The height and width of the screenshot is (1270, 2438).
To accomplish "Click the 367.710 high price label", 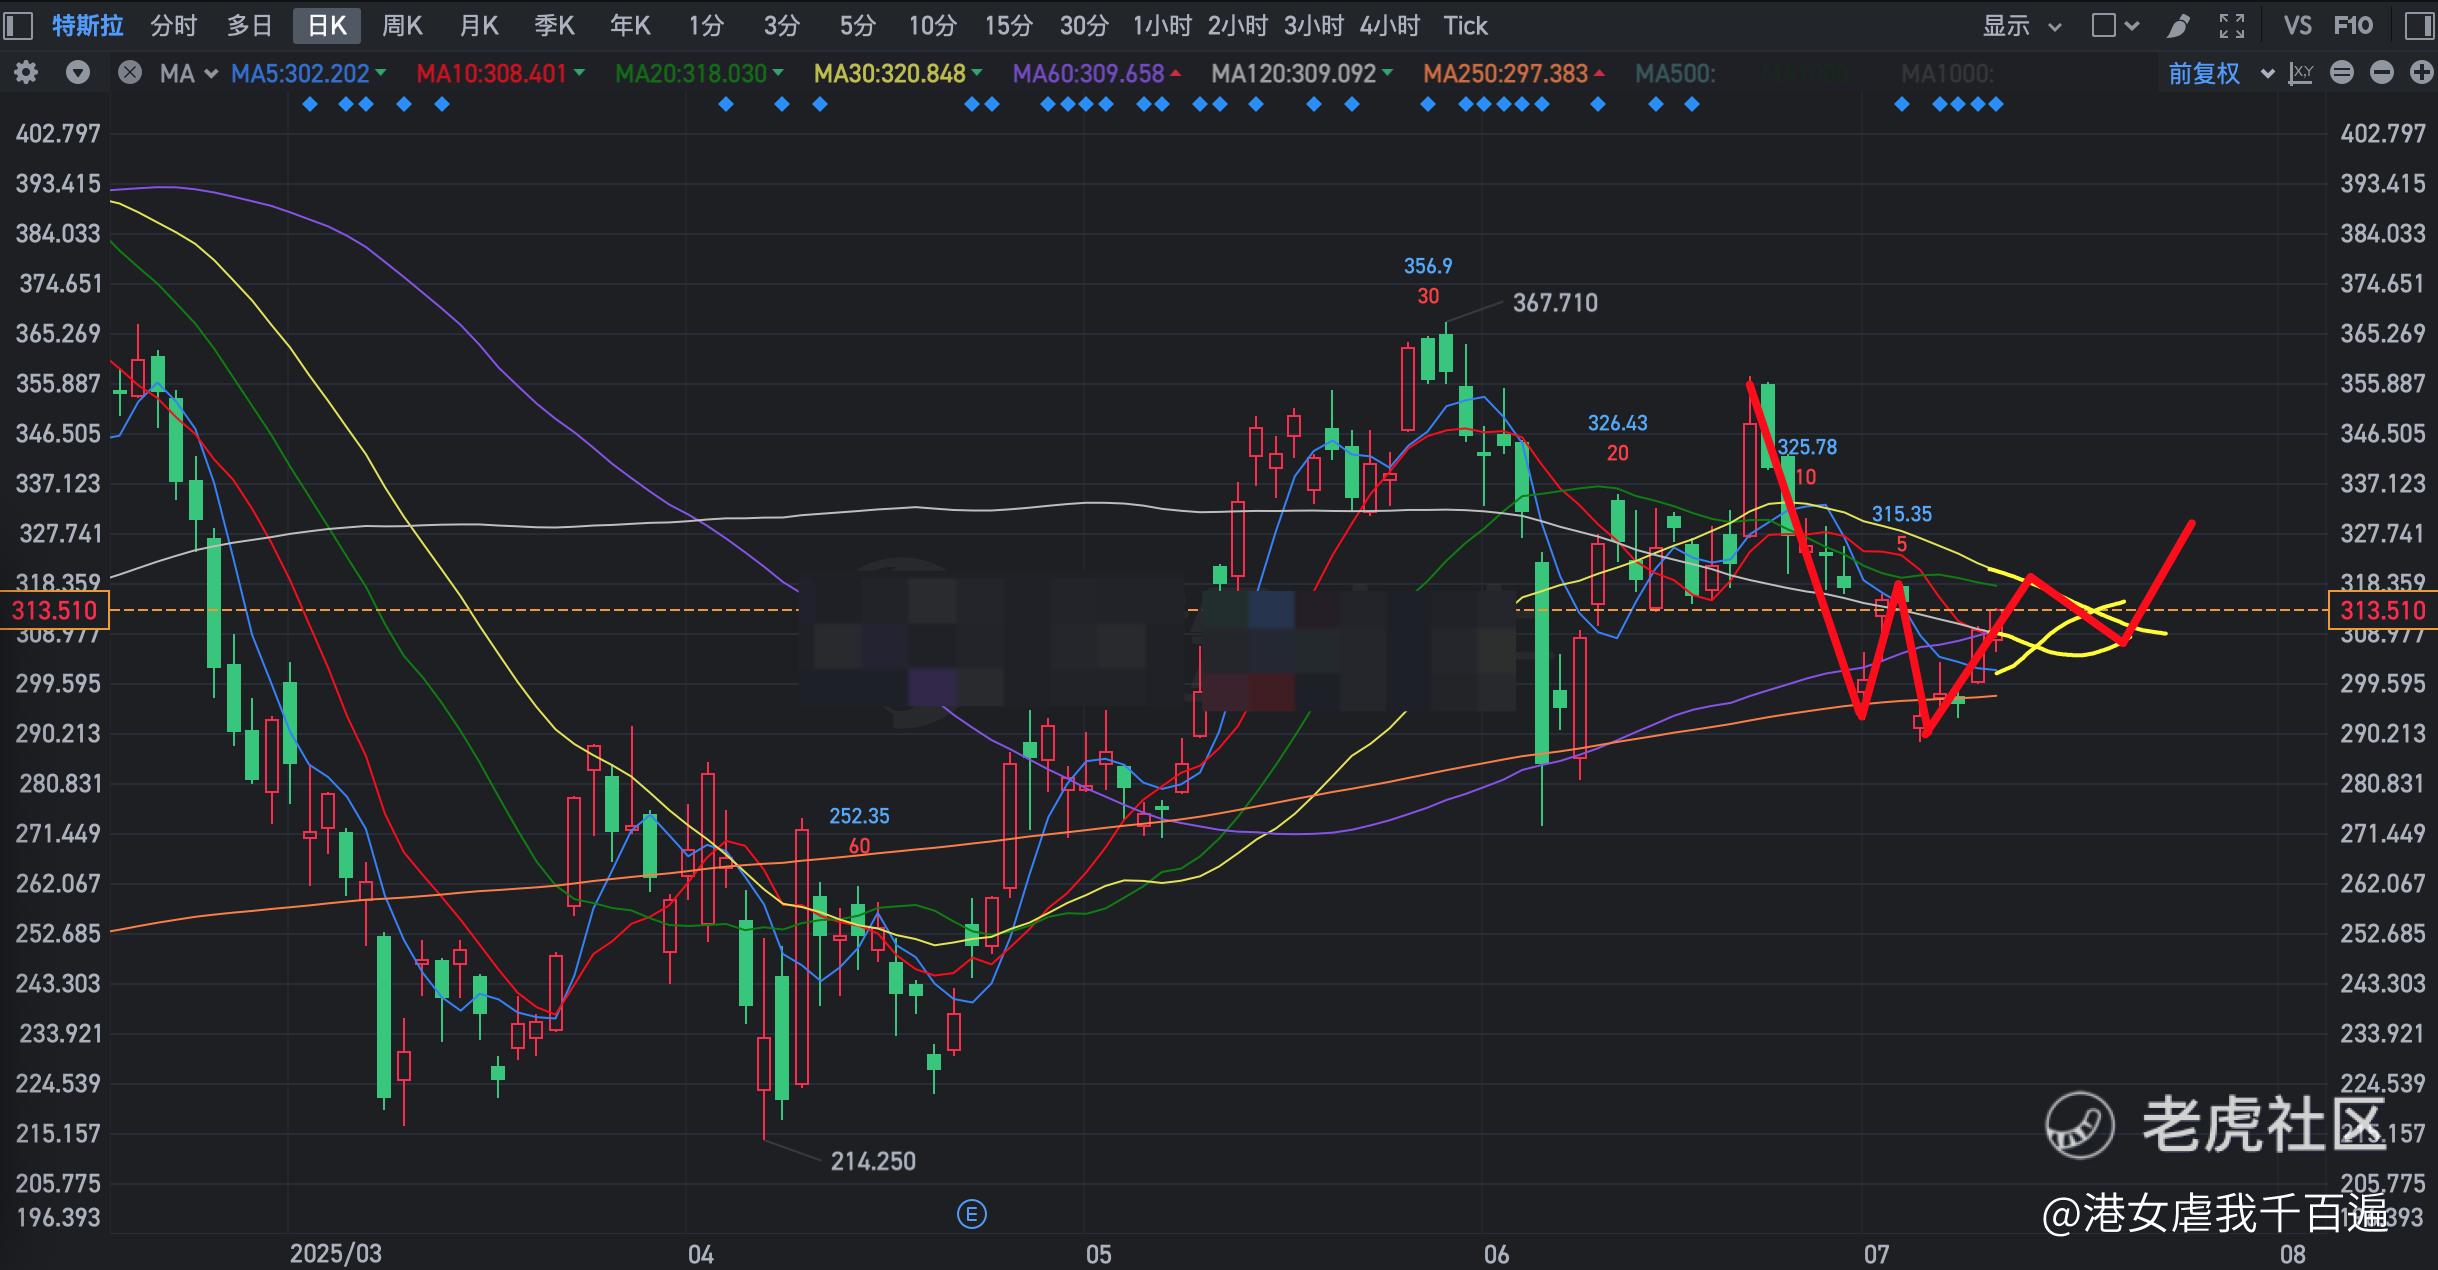I will [1555, 302].
